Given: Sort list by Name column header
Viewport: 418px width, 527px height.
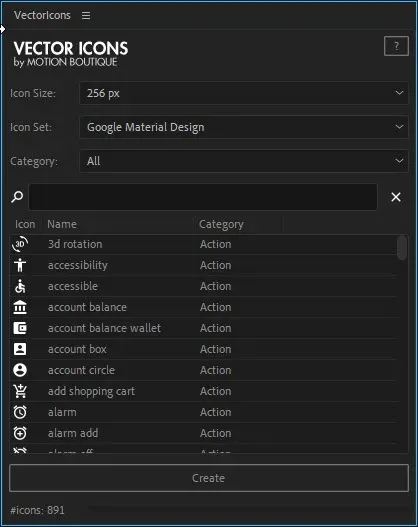Looking at the screenshot, I should (x=62, y=224).
